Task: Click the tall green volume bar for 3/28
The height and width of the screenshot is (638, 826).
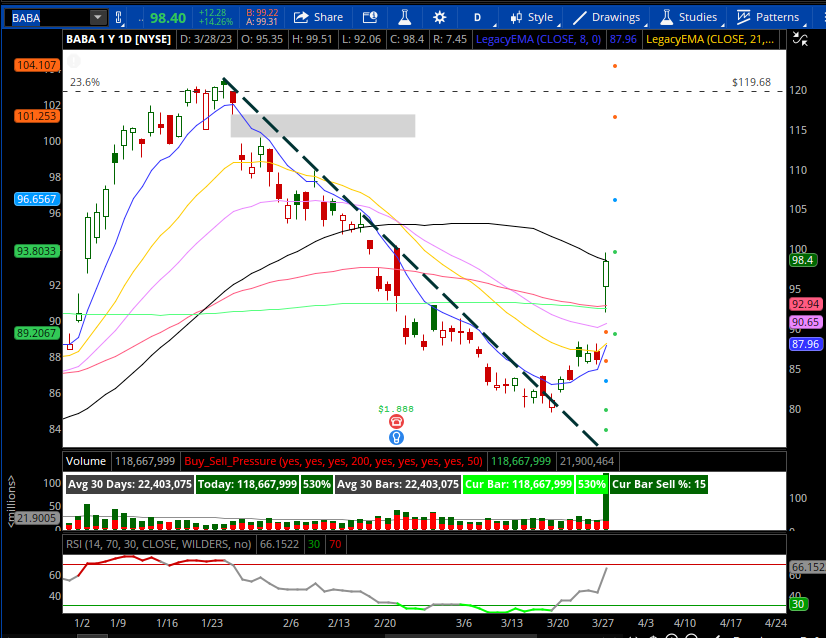Action: point(606,501)
